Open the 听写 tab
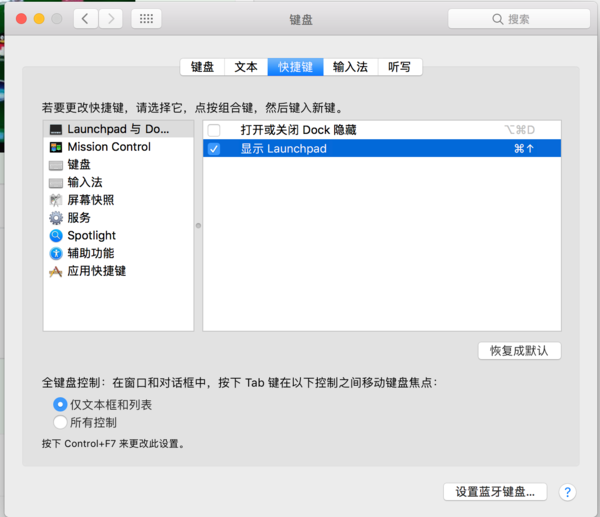This screenshot has height=517, width=600. pyautogui.click(x=400, y=67)
